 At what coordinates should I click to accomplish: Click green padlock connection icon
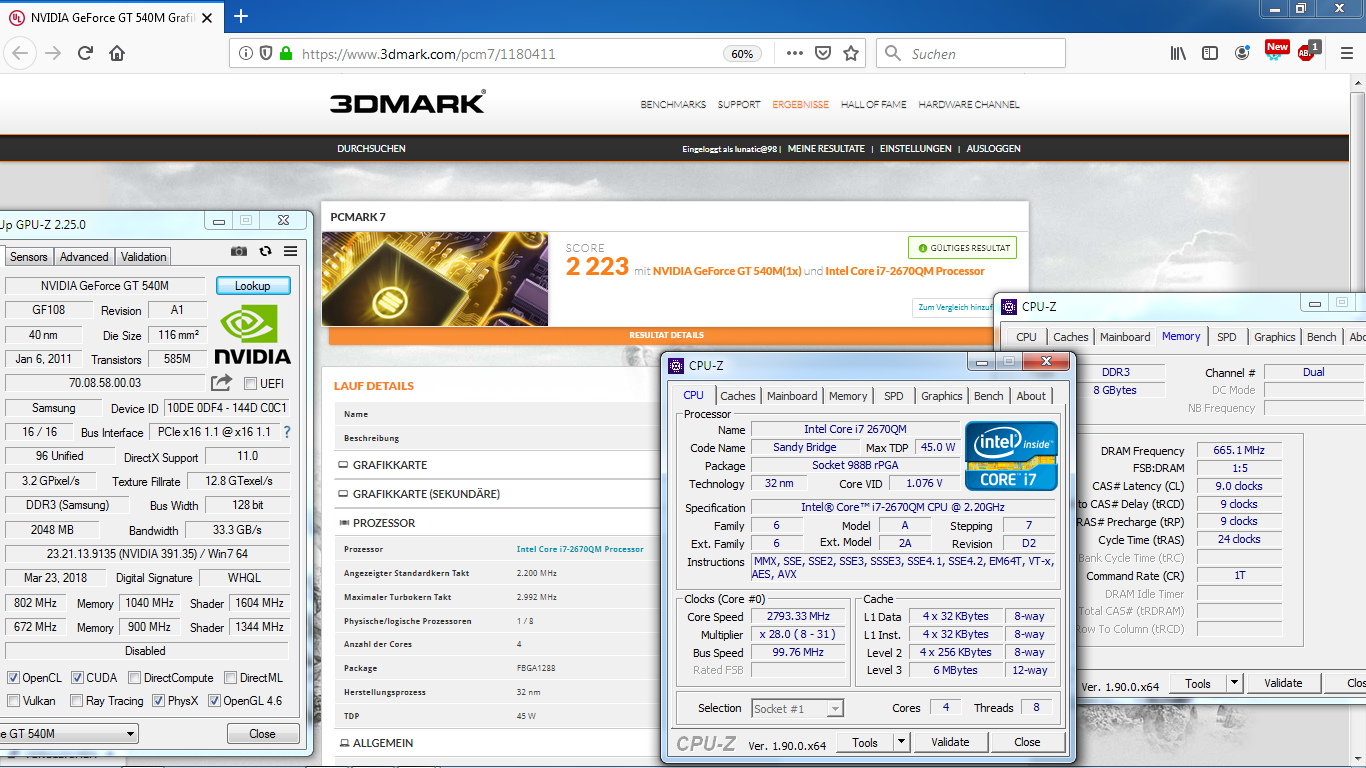286,54
